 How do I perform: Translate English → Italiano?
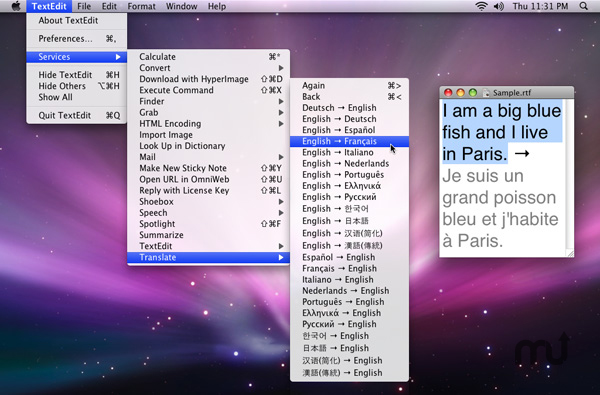pos(349,152)
